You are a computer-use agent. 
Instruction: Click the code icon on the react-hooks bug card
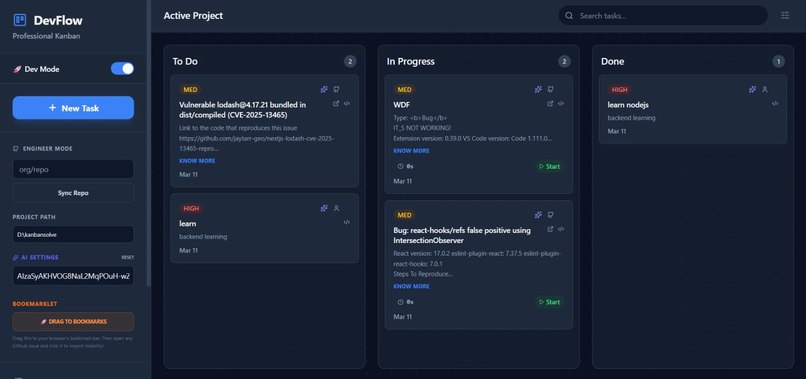(561, 229)
